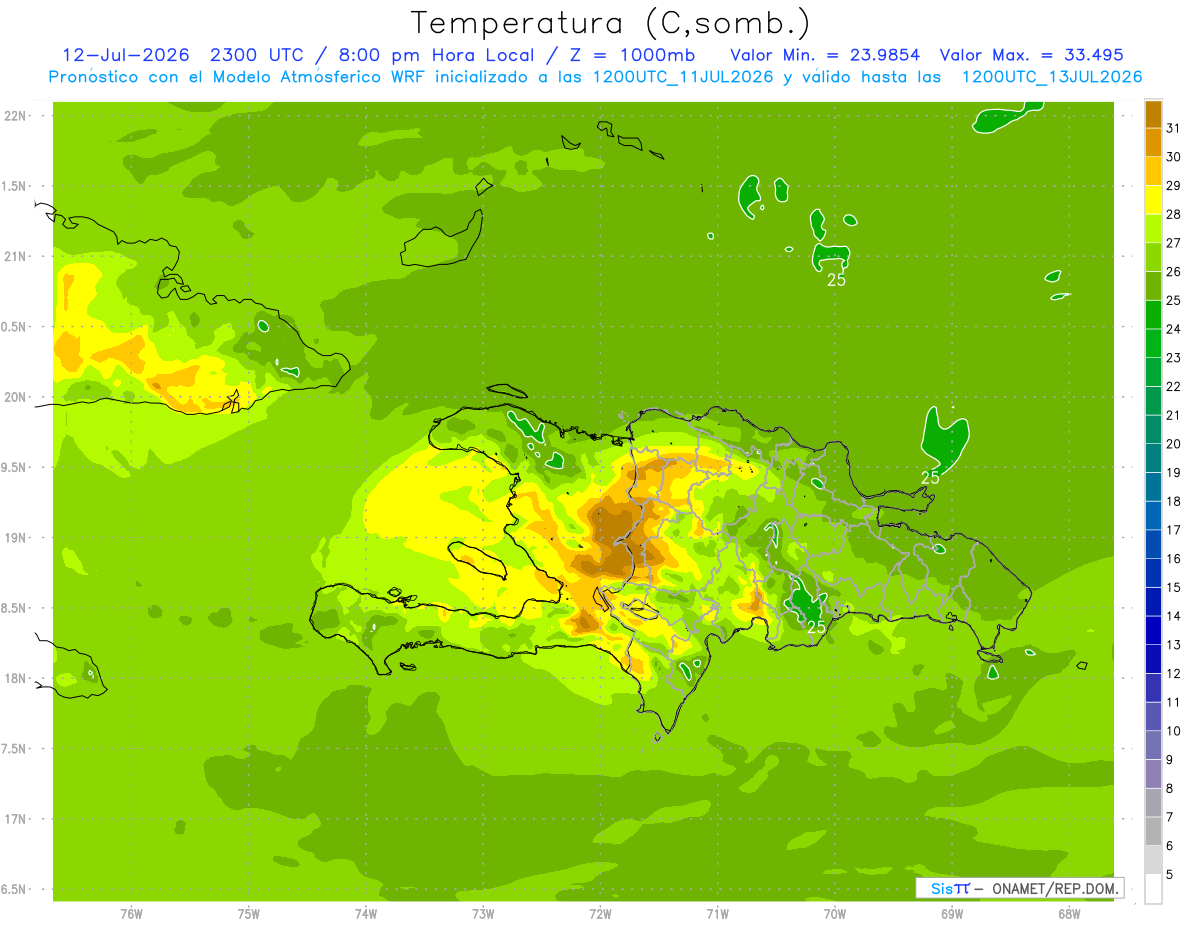Click the "Valor Min. = 23.9854" value
Image resolution: width=1200 pixels, height=927 pixels.
click(x=827, y=55)
